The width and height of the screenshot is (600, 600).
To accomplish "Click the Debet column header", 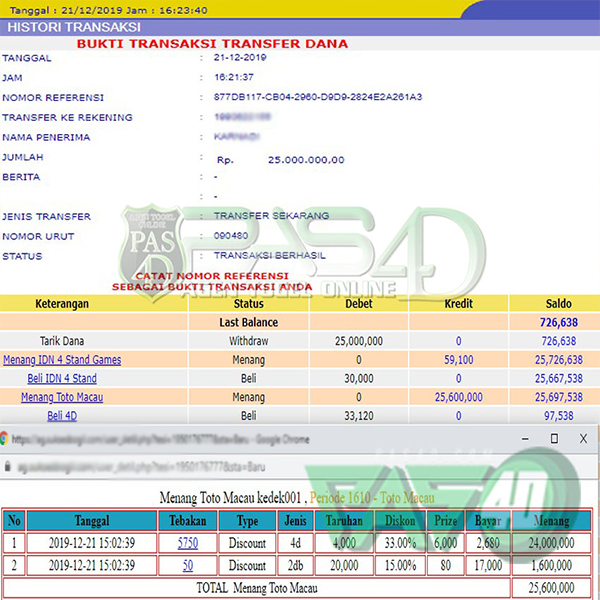I will point(359,304).
